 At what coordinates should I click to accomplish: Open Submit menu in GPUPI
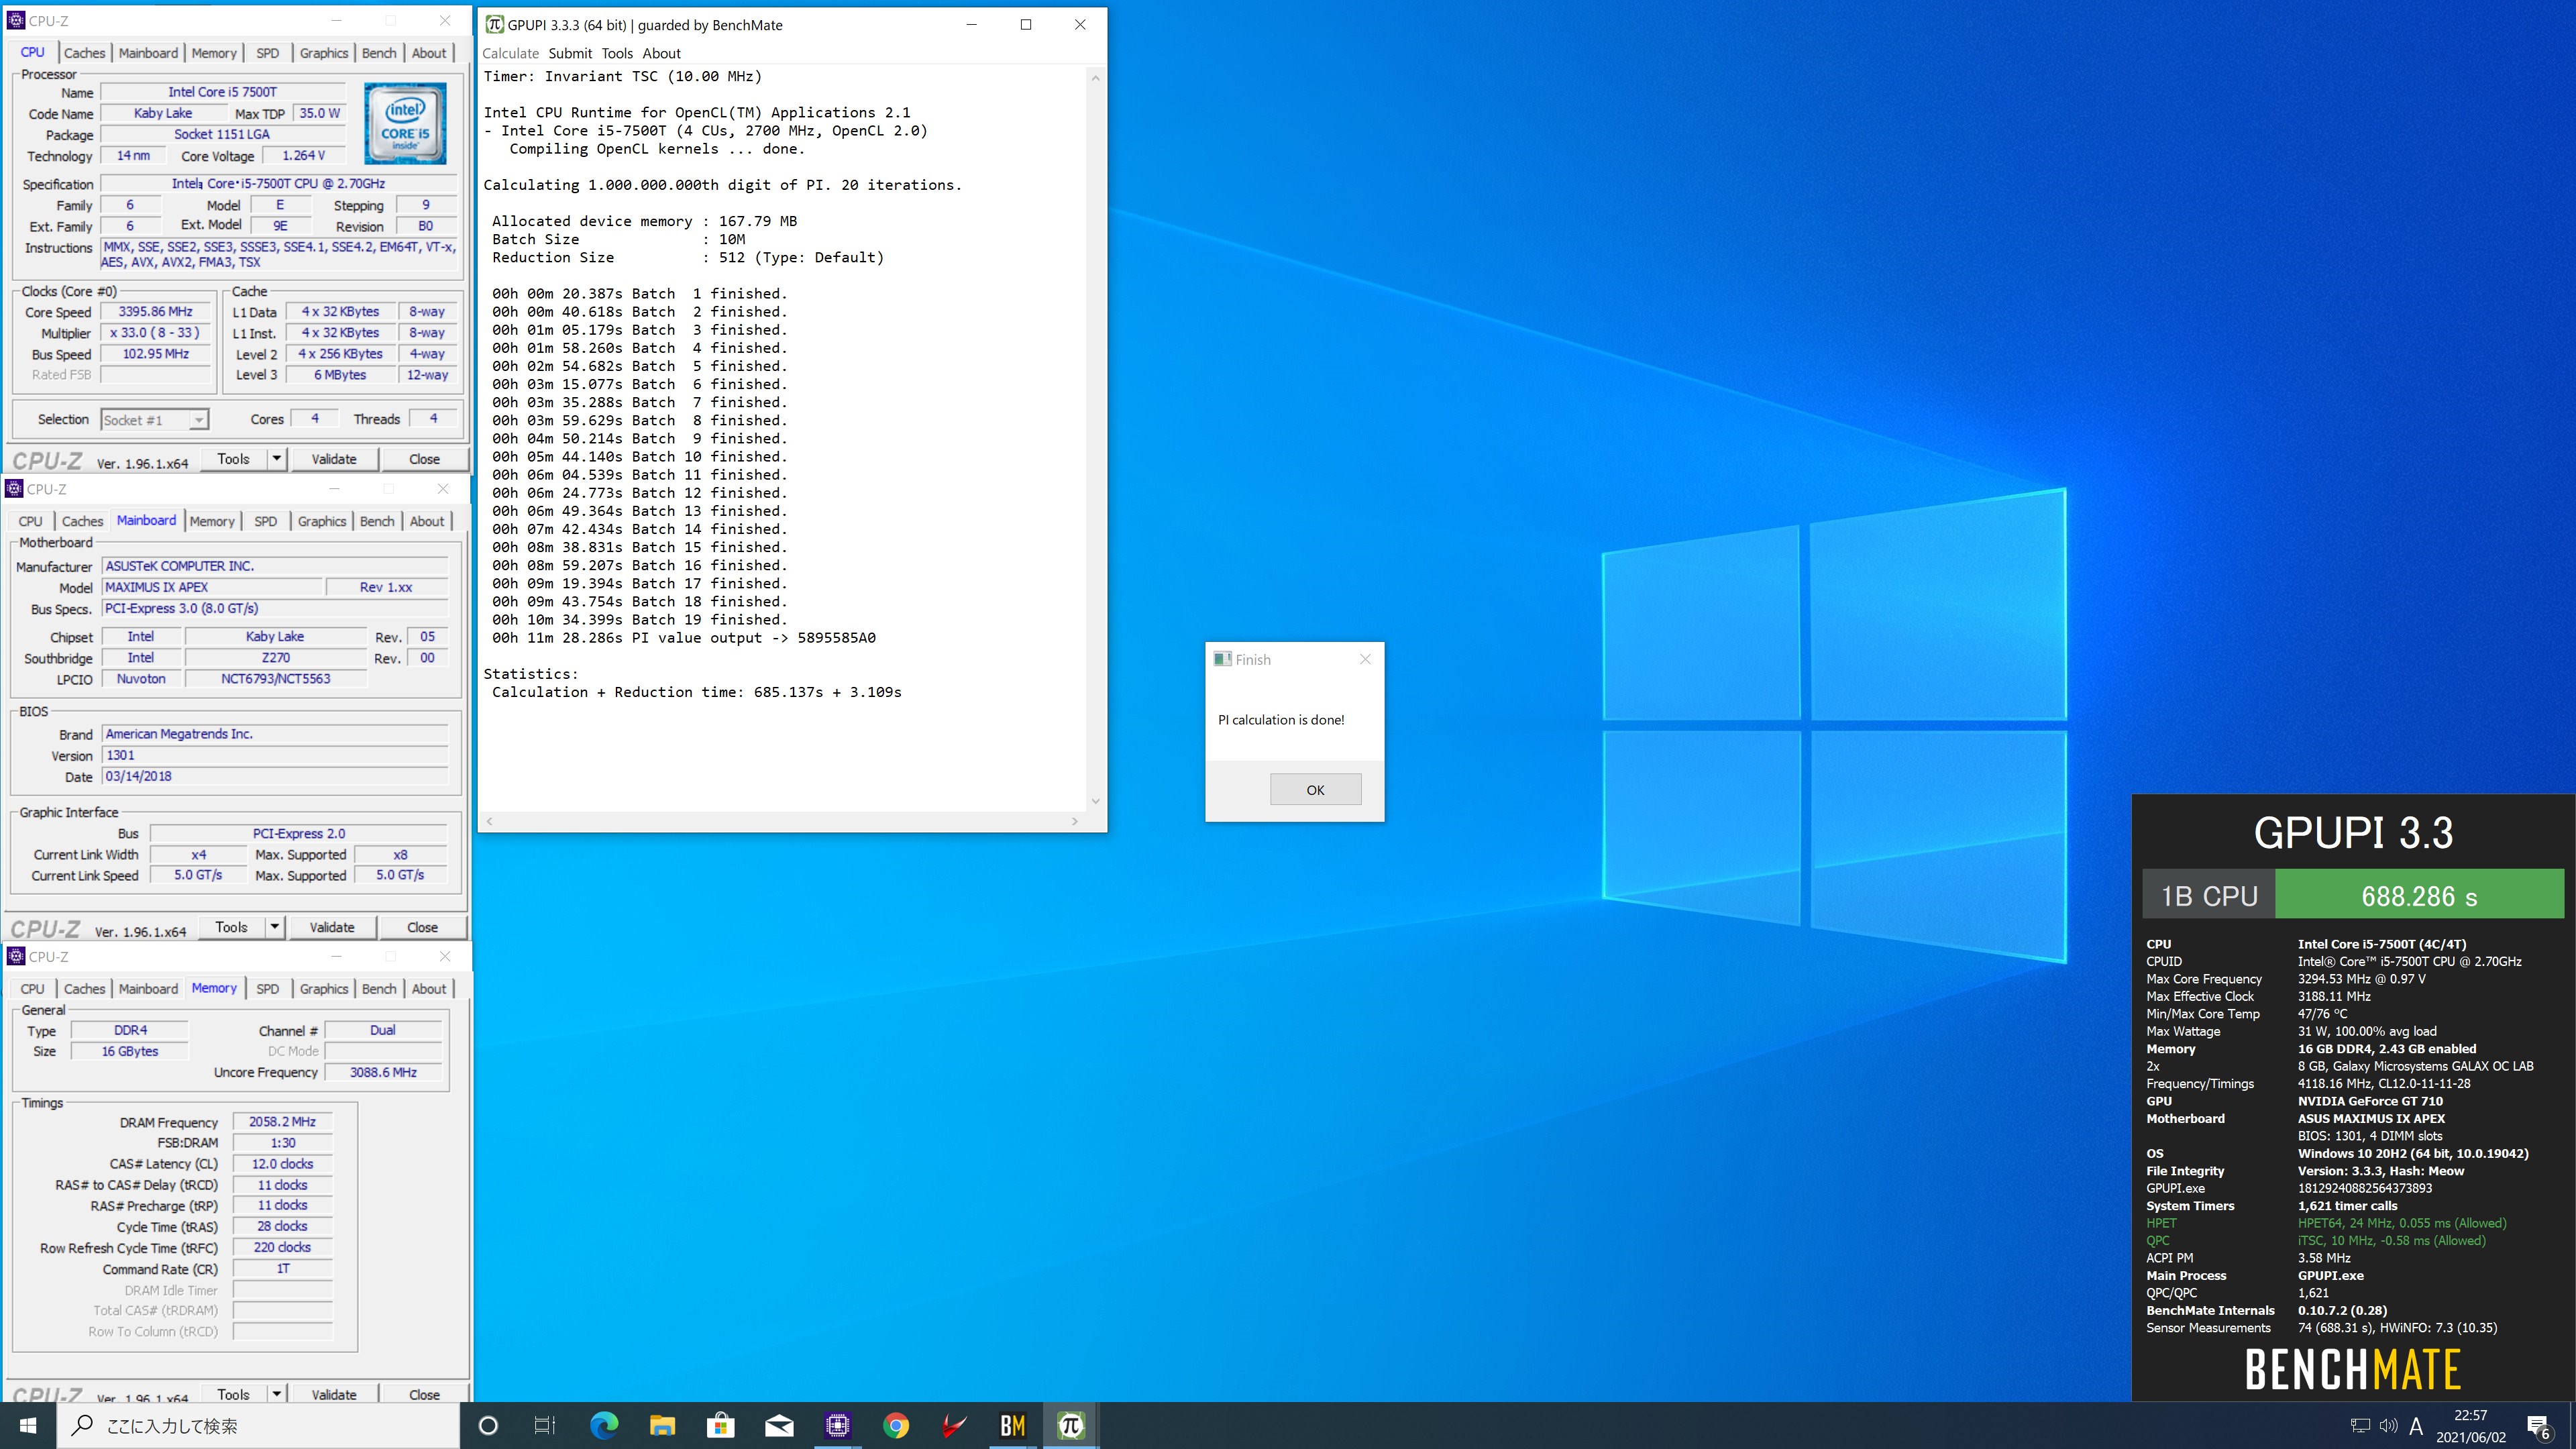(x=570, y=53)
